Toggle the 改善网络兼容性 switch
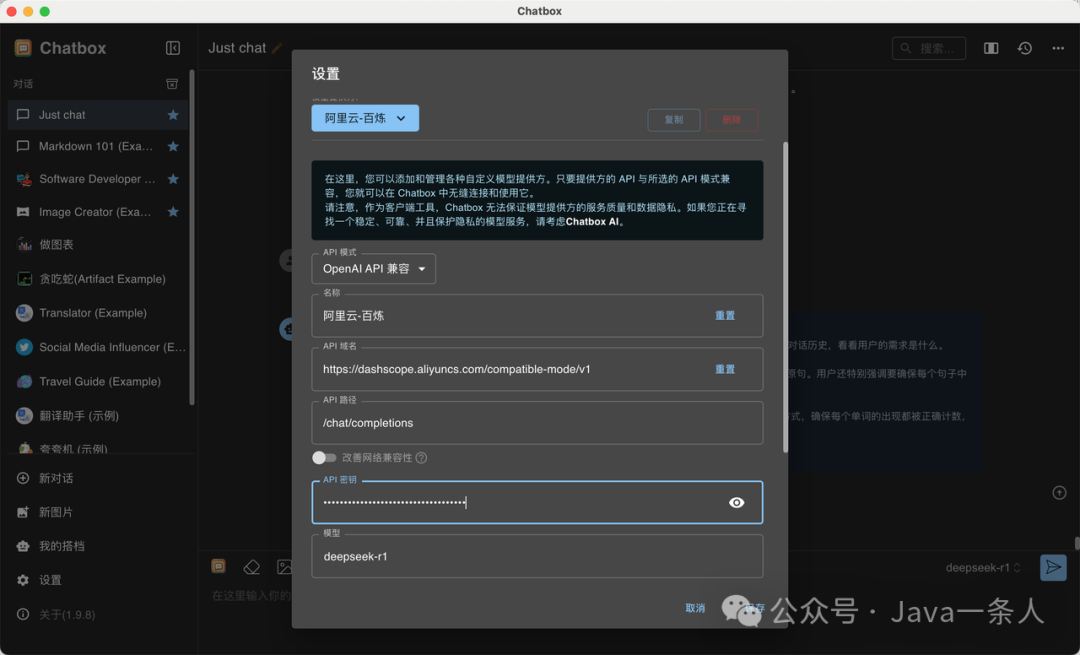The image size is (1080, 655). coord(324,458)
